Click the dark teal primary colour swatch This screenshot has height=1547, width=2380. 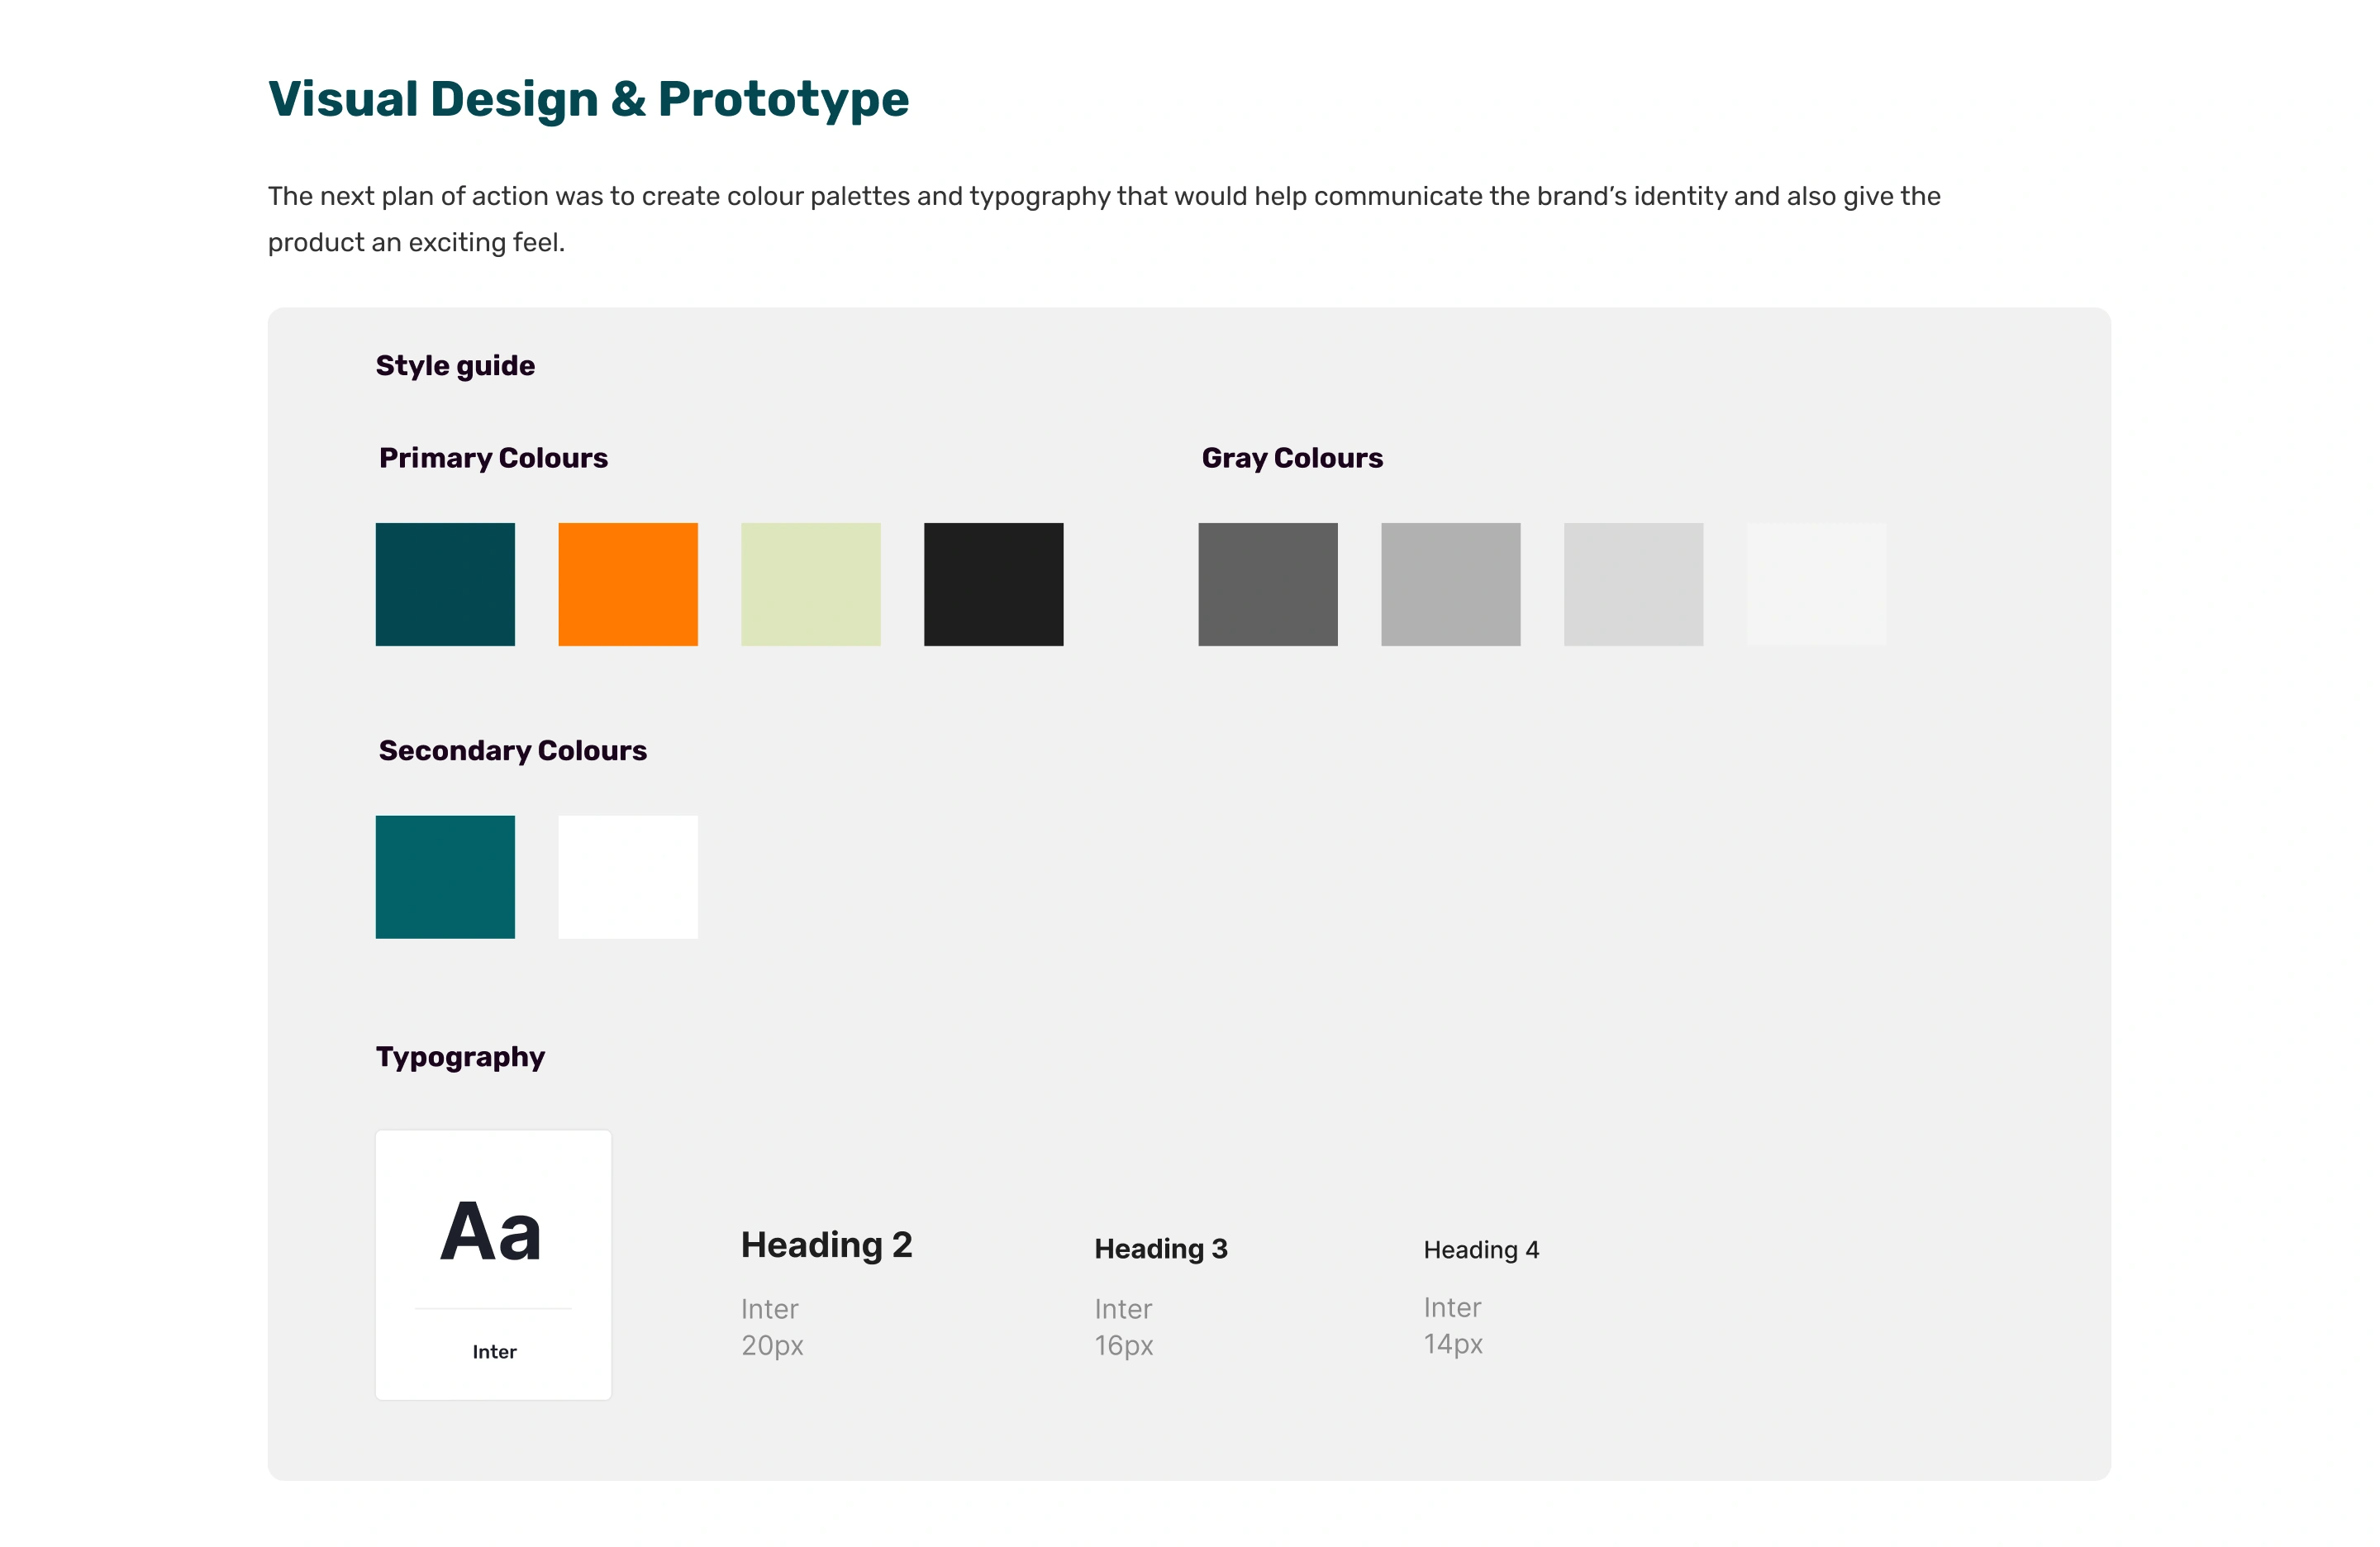point(445,584)
